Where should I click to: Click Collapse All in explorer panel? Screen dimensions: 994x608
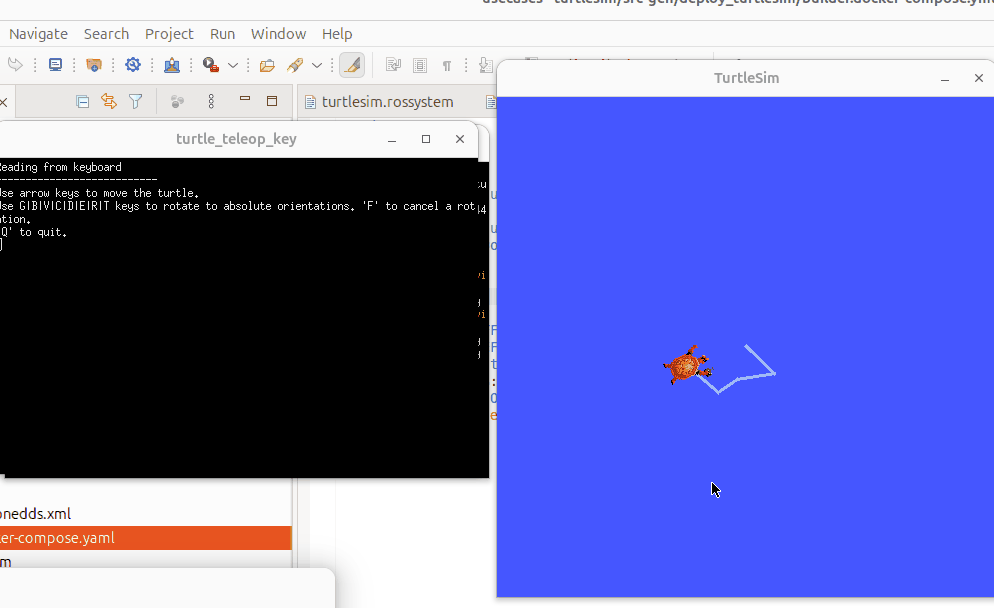pos(82,101)
